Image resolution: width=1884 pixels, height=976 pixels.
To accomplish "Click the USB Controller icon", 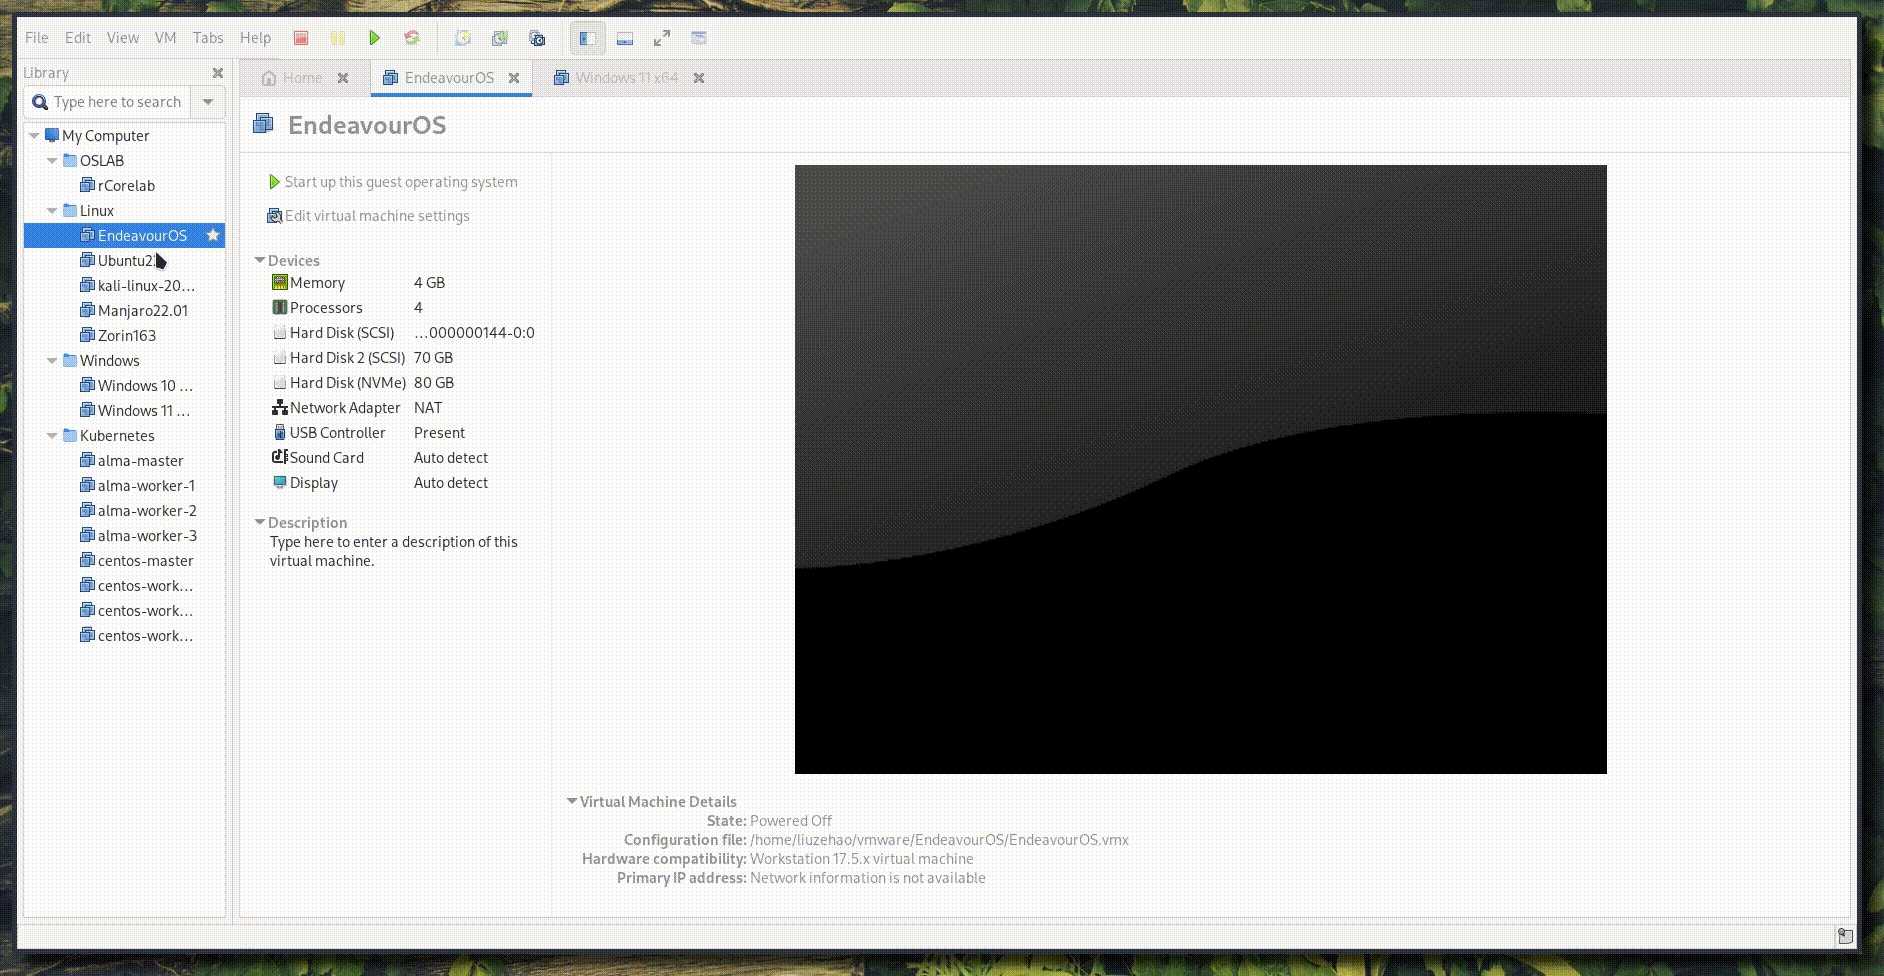I will [280, 433].
